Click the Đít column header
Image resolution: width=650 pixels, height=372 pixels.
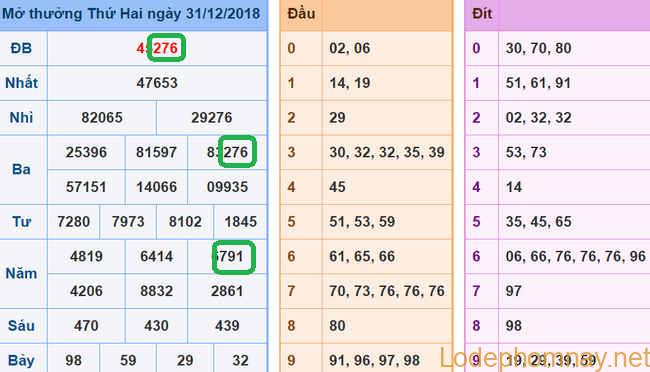[x=482, y=14]
